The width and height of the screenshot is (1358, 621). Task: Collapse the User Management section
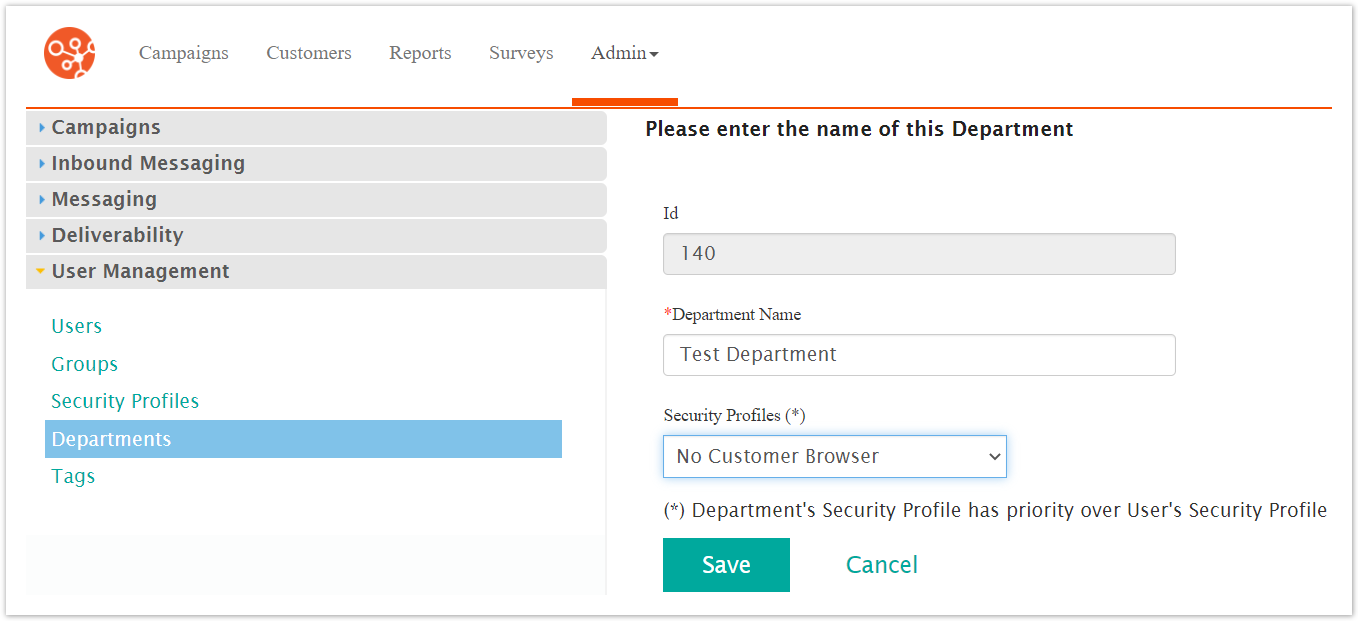coord(316,271)
